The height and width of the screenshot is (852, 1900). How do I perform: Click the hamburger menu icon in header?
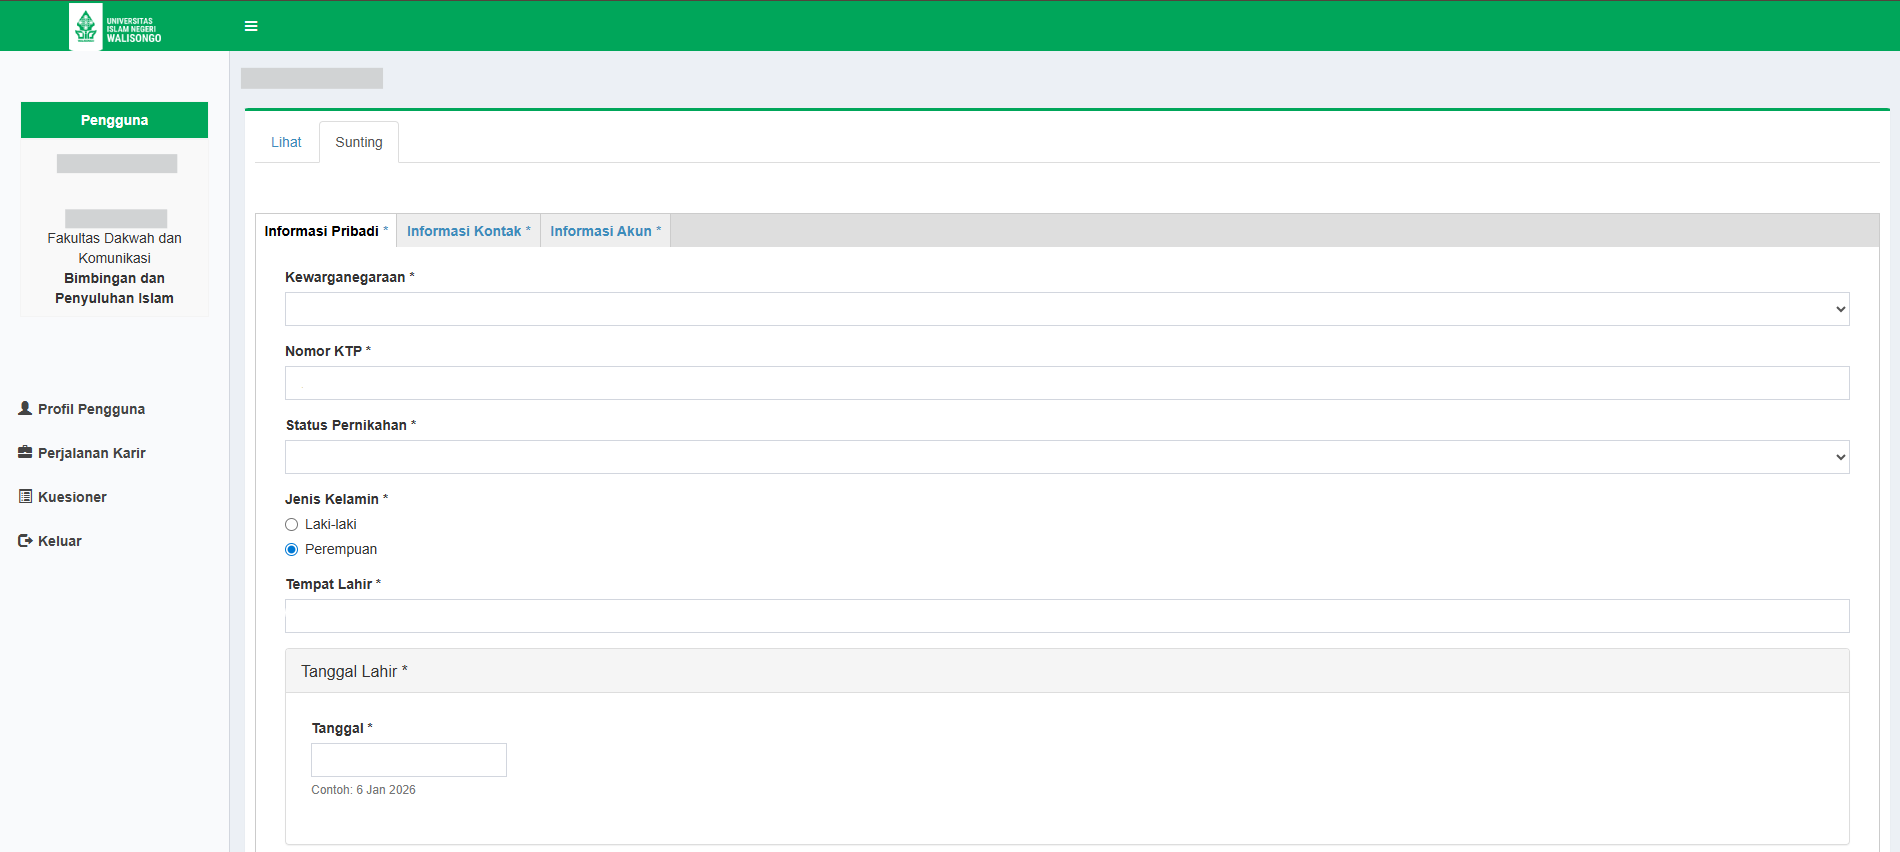[x=251, y=26]
